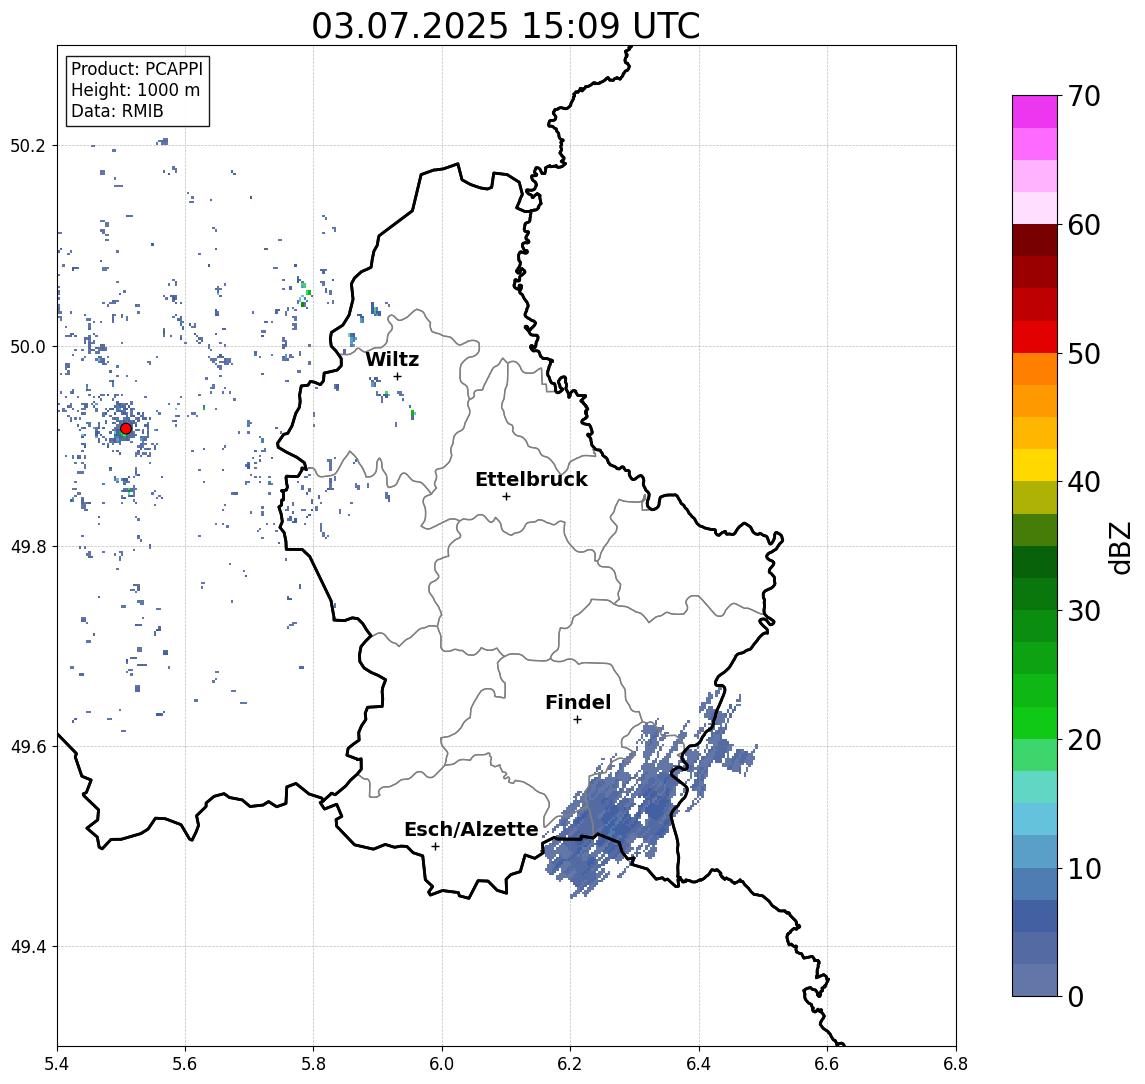Click the longitude label 5.8
This screenshot has width=1145, height=1084.
pyautogui.click(x=313, y=1064)
